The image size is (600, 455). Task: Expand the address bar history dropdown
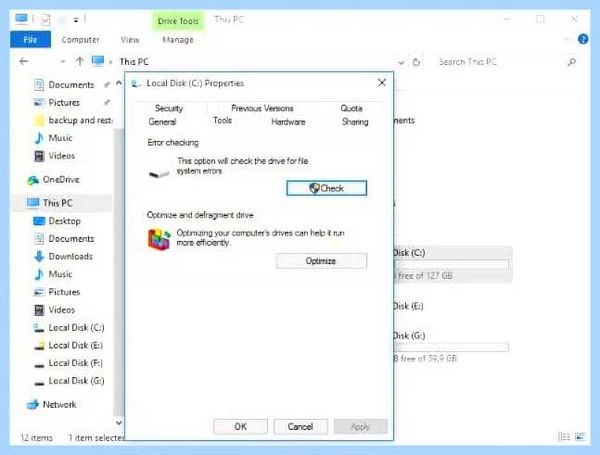401,62
